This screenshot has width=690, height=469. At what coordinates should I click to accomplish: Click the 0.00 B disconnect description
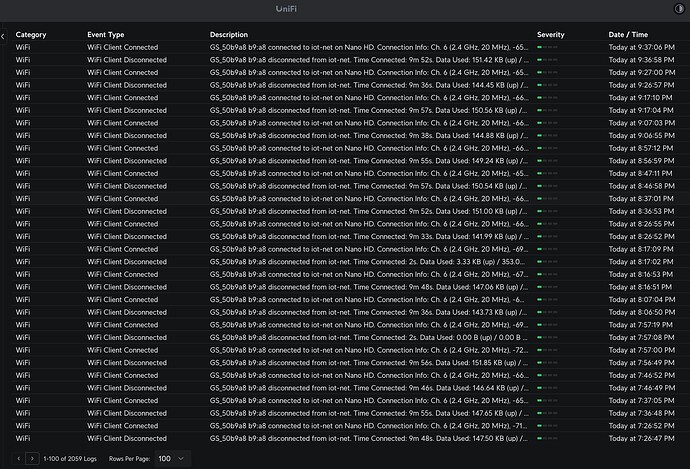(369, 337)
